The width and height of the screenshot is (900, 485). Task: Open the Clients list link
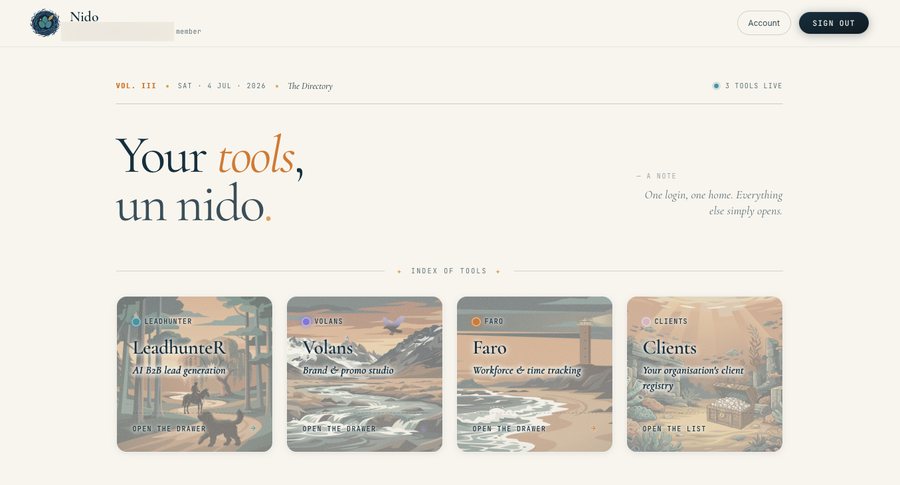[x=674, y=429]
